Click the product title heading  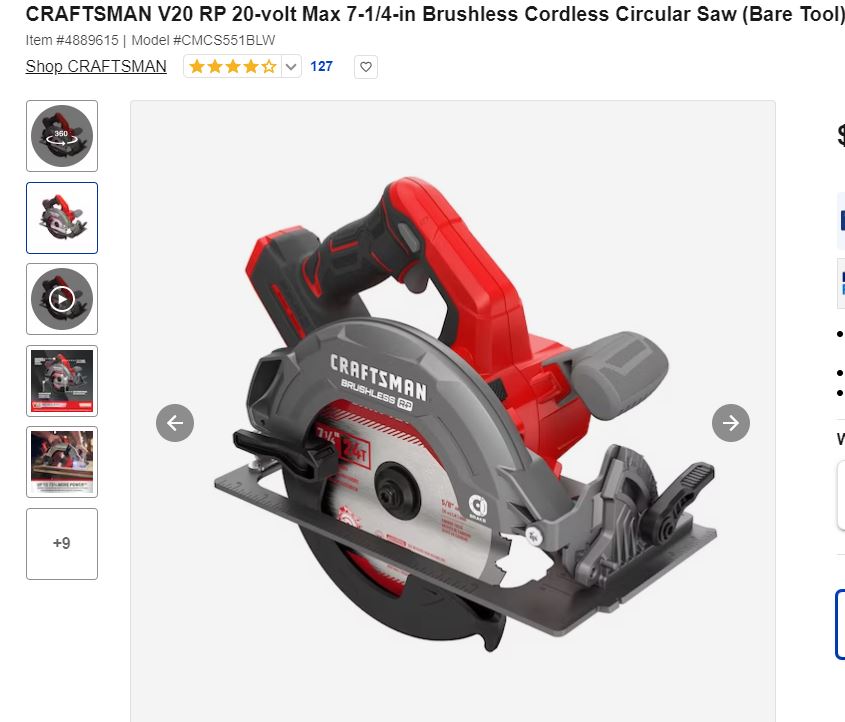point(435,15)
